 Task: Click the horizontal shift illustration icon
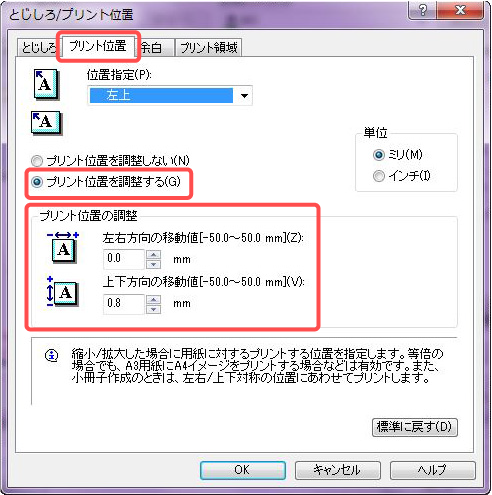tap(63, 247)
